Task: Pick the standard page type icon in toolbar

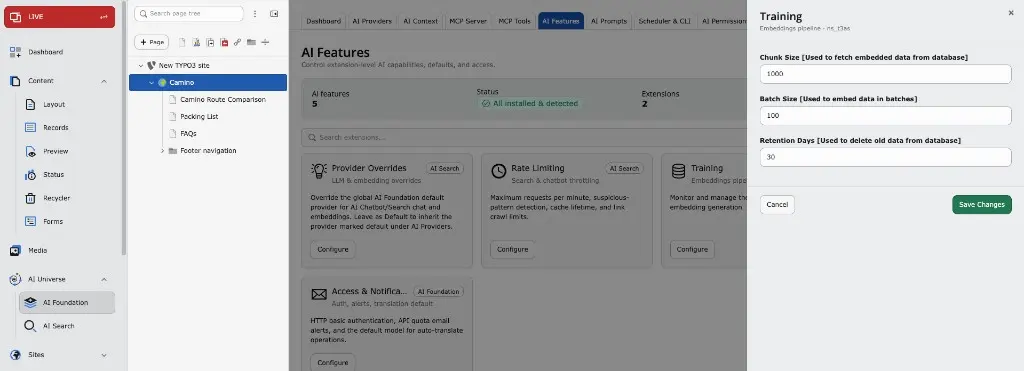Action: (x=182, y=42)
